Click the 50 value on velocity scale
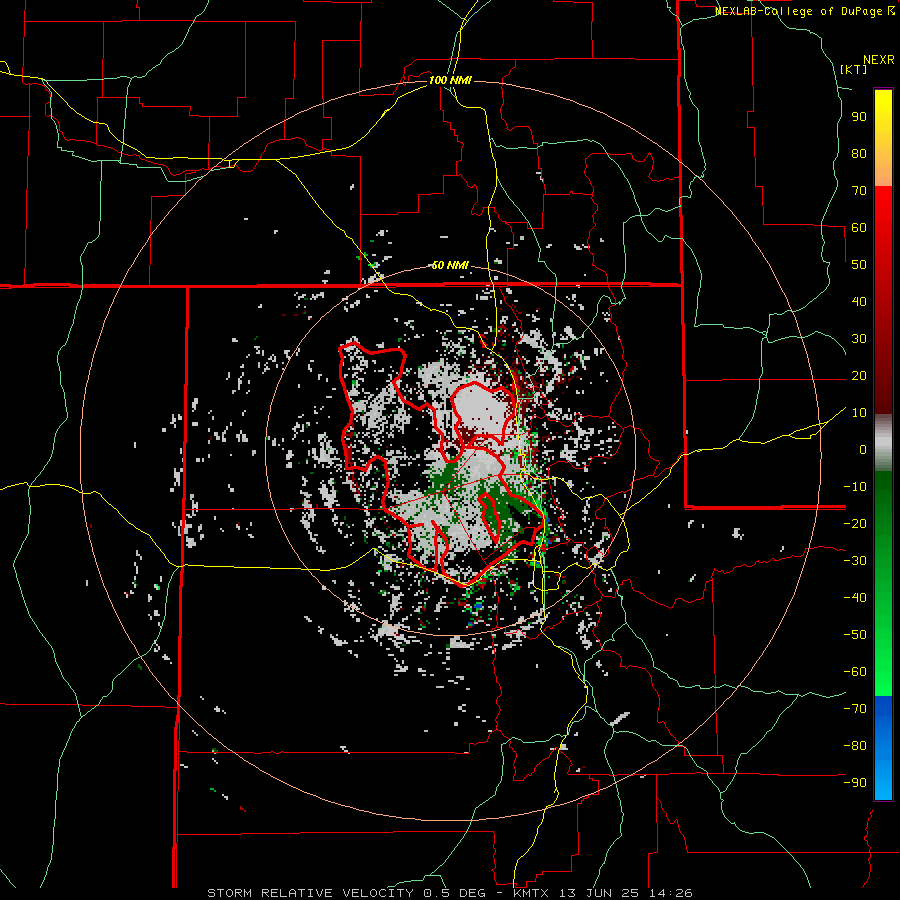900x900 pixels. click(859, 265)
